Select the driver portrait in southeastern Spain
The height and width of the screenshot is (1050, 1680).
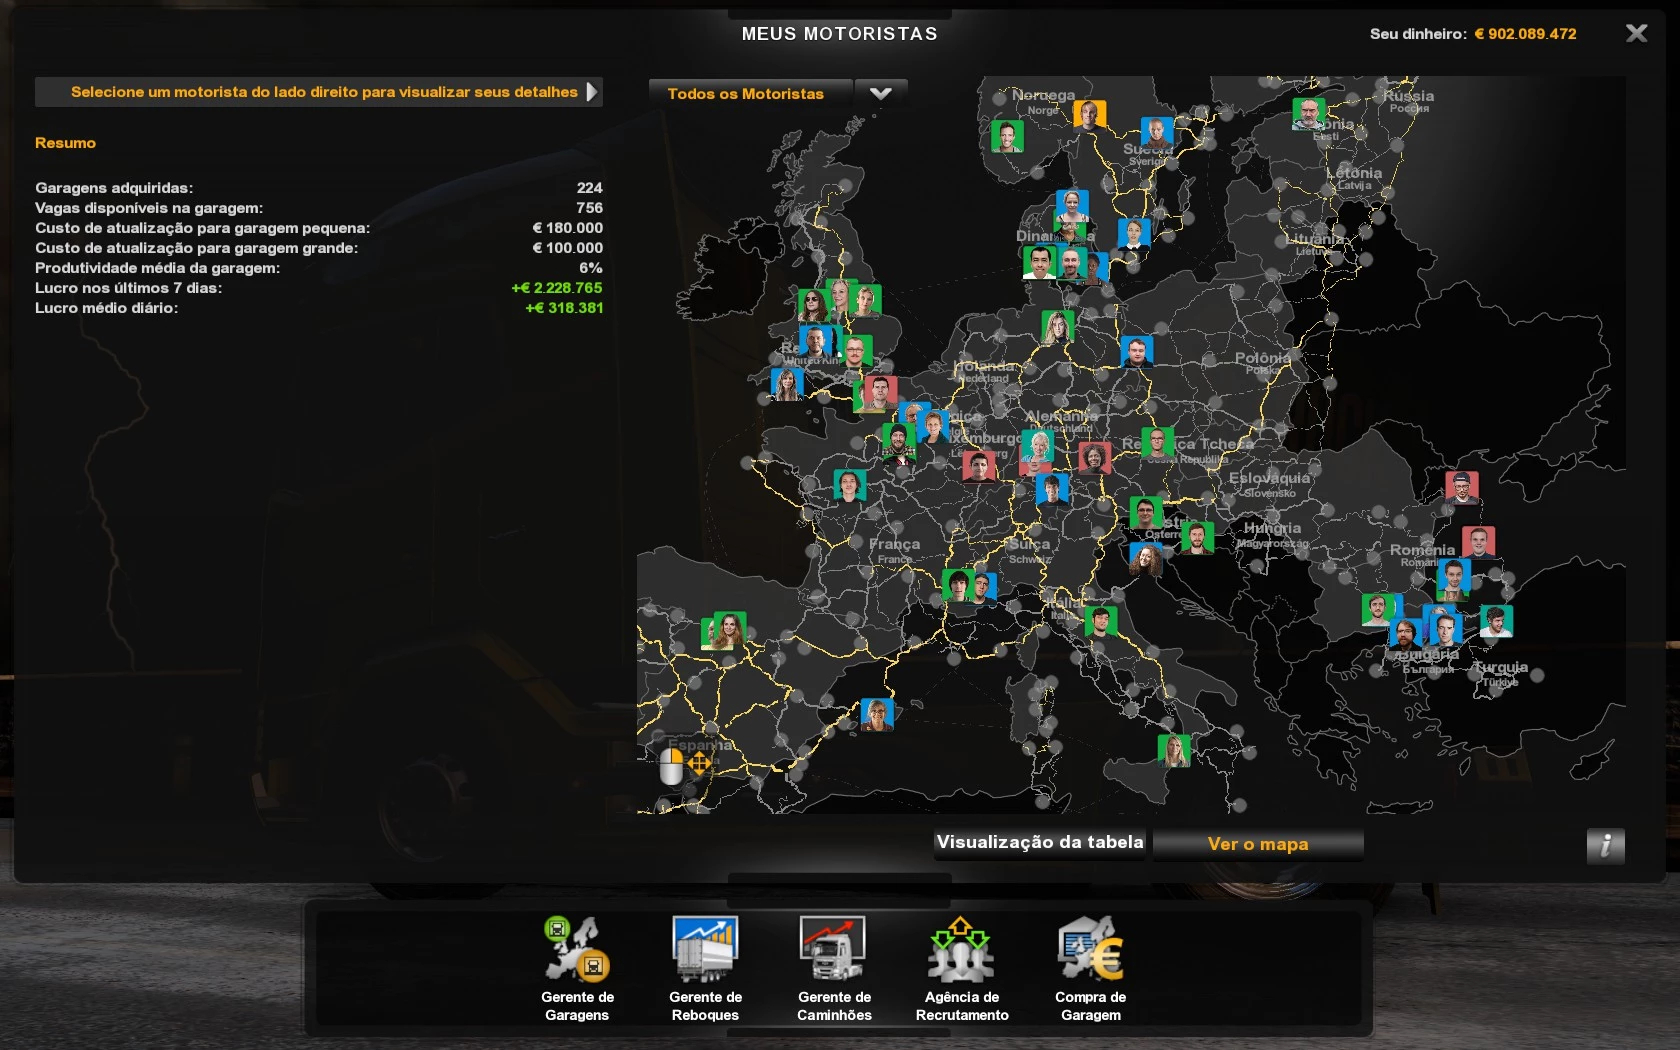pyautogui.click(x=877, y=714)
